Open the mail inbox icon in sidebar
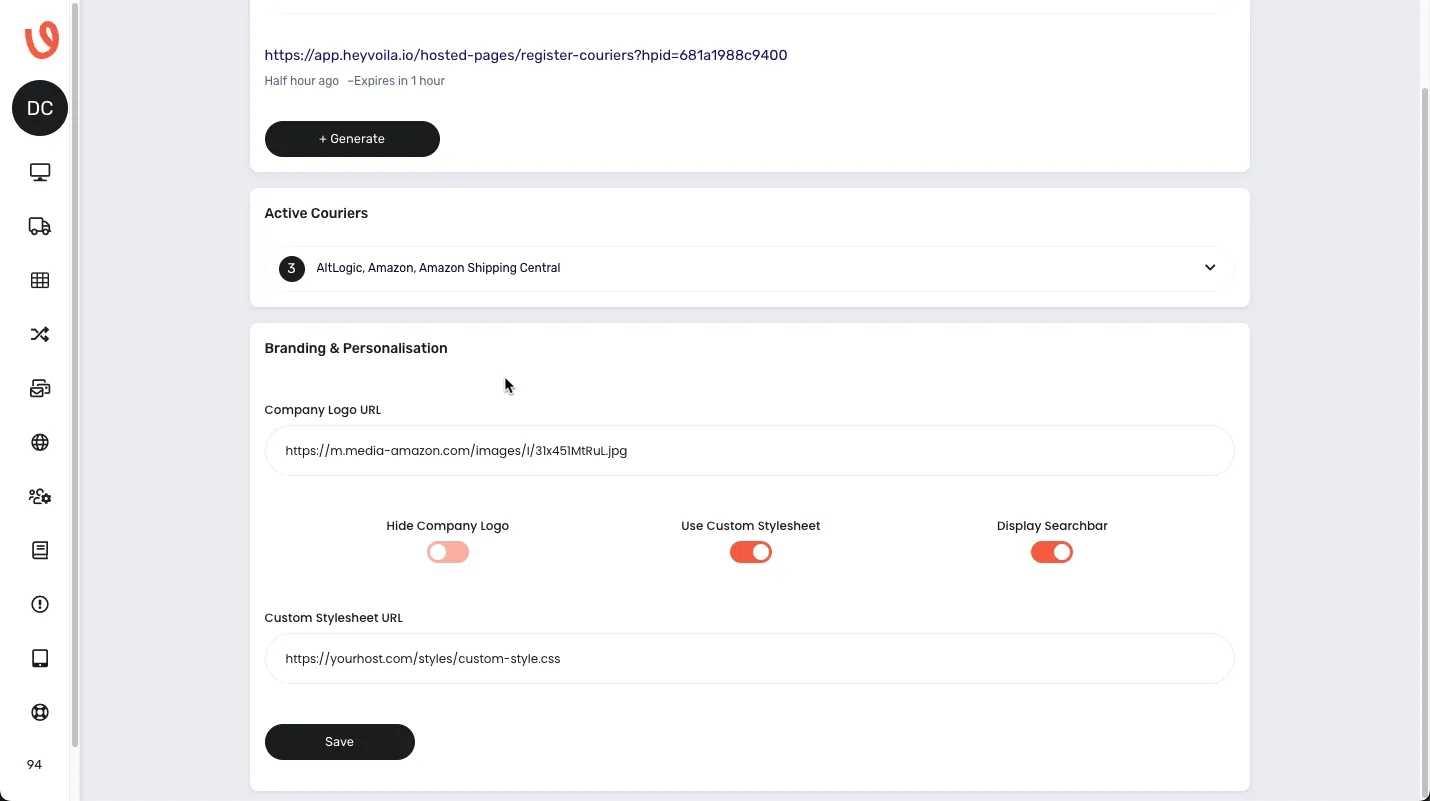The image size is (1430, 801). (x=40, y=388)
